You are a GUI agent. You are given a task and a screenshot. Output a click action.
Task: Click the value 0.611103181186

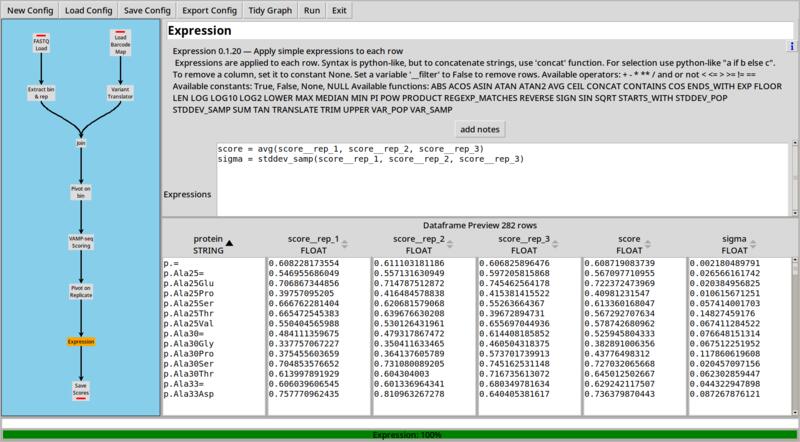click(x=409, y=263)
